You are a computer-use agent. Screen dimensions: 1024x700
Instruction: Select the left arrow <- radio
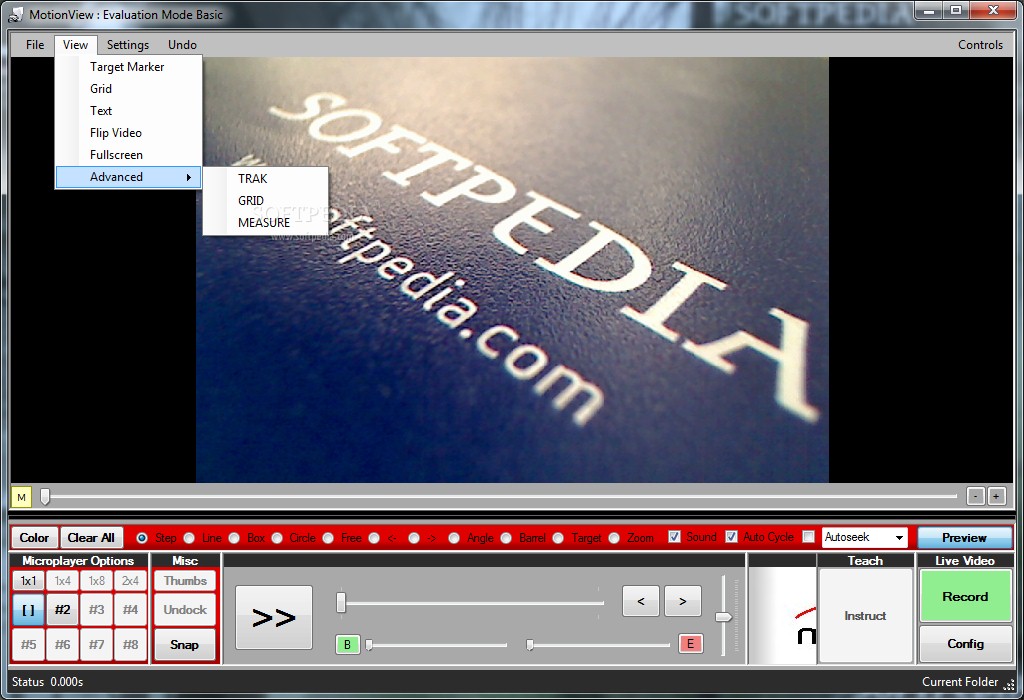pos(374,538)
